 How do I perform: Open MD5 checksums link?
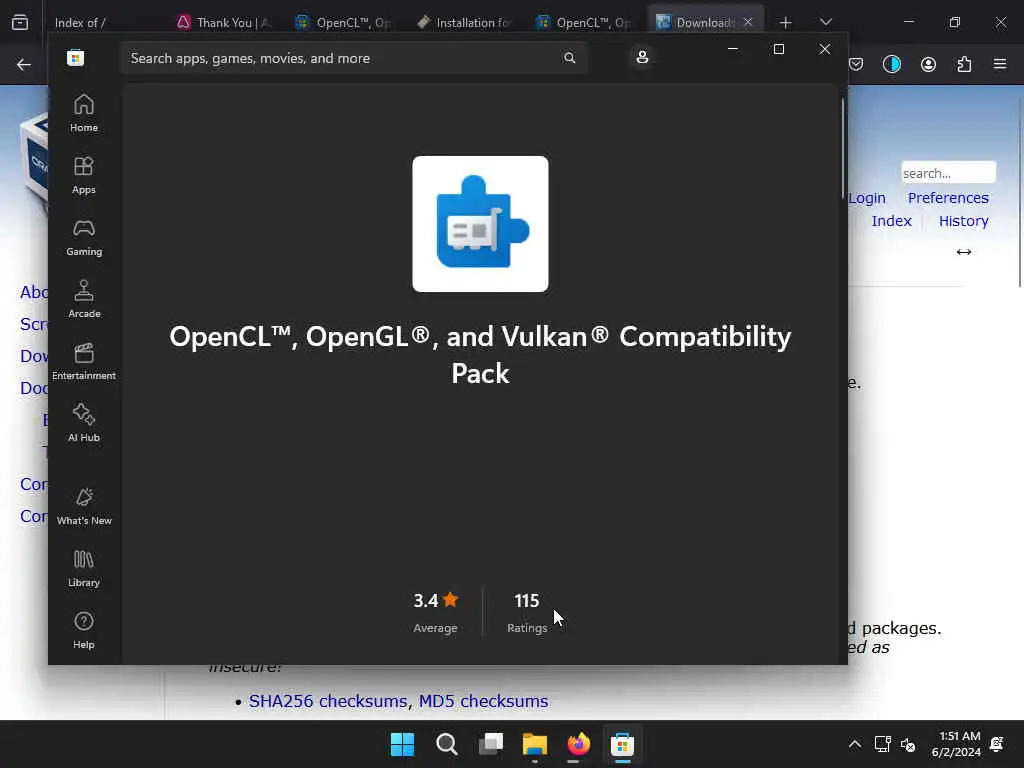point(483,701)
